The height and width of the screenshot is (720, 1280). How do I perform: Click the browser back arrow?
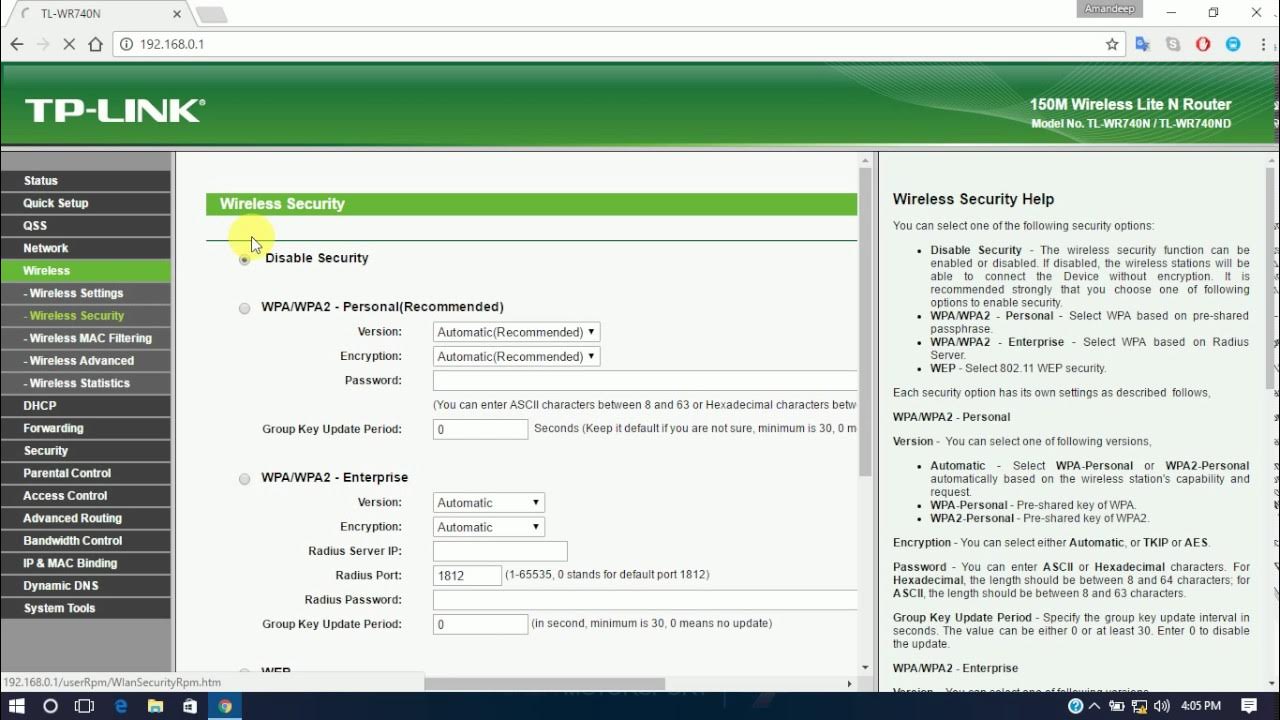17,44
